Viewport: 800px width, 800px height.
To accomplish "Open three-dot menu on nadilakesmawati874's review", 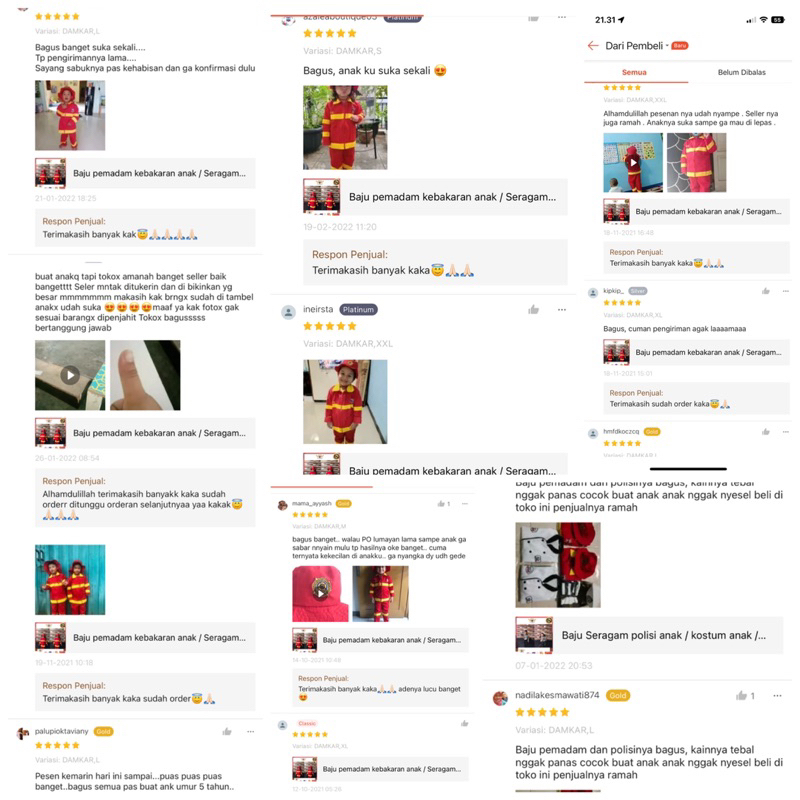I will pyautogui.click(x=777, y=695).
